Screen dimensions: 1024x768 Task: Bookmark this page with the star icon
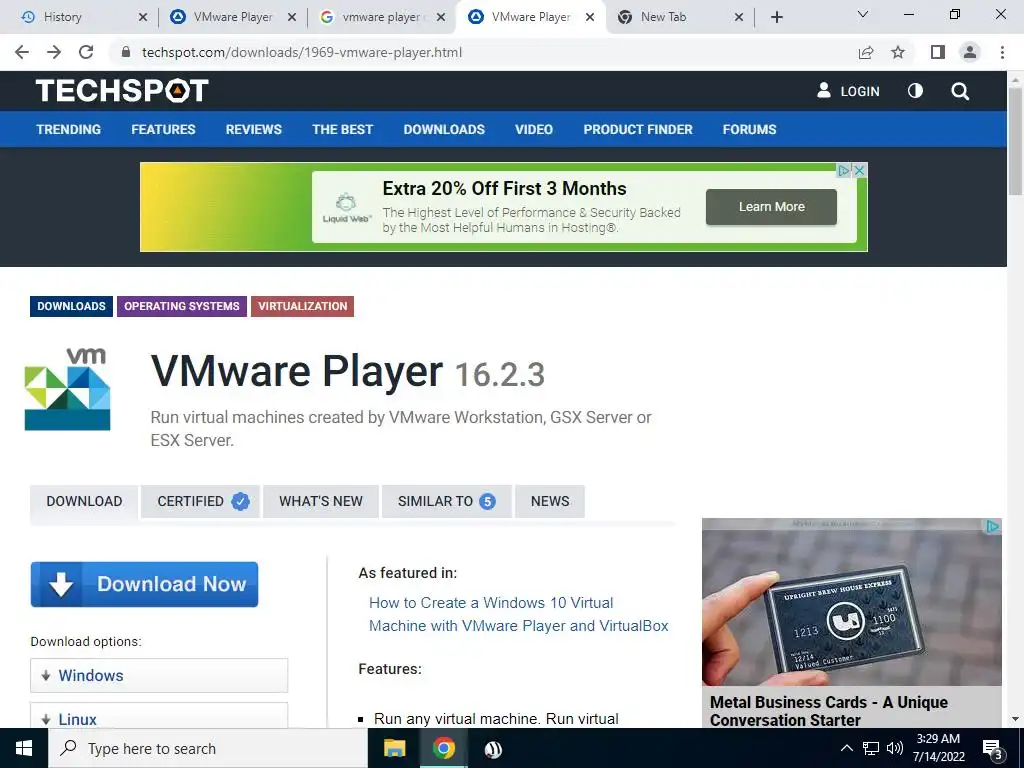click(x=898, y=52)
